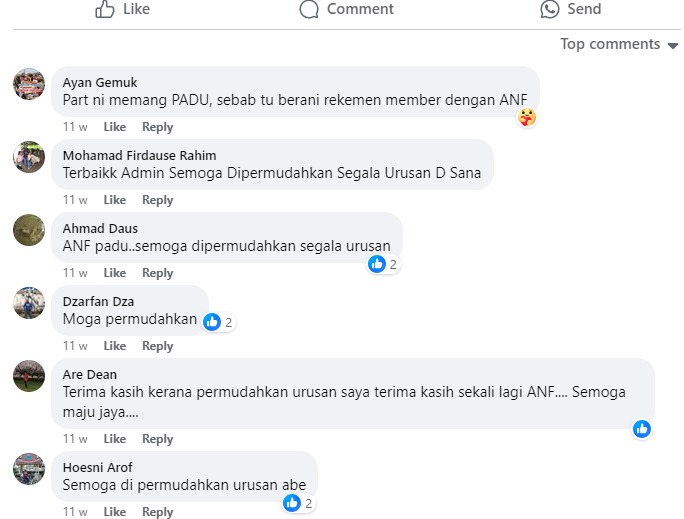Click the reaction emoji on Ayan Gemuk's comment
Screen dimensions: 684x519
527,117
